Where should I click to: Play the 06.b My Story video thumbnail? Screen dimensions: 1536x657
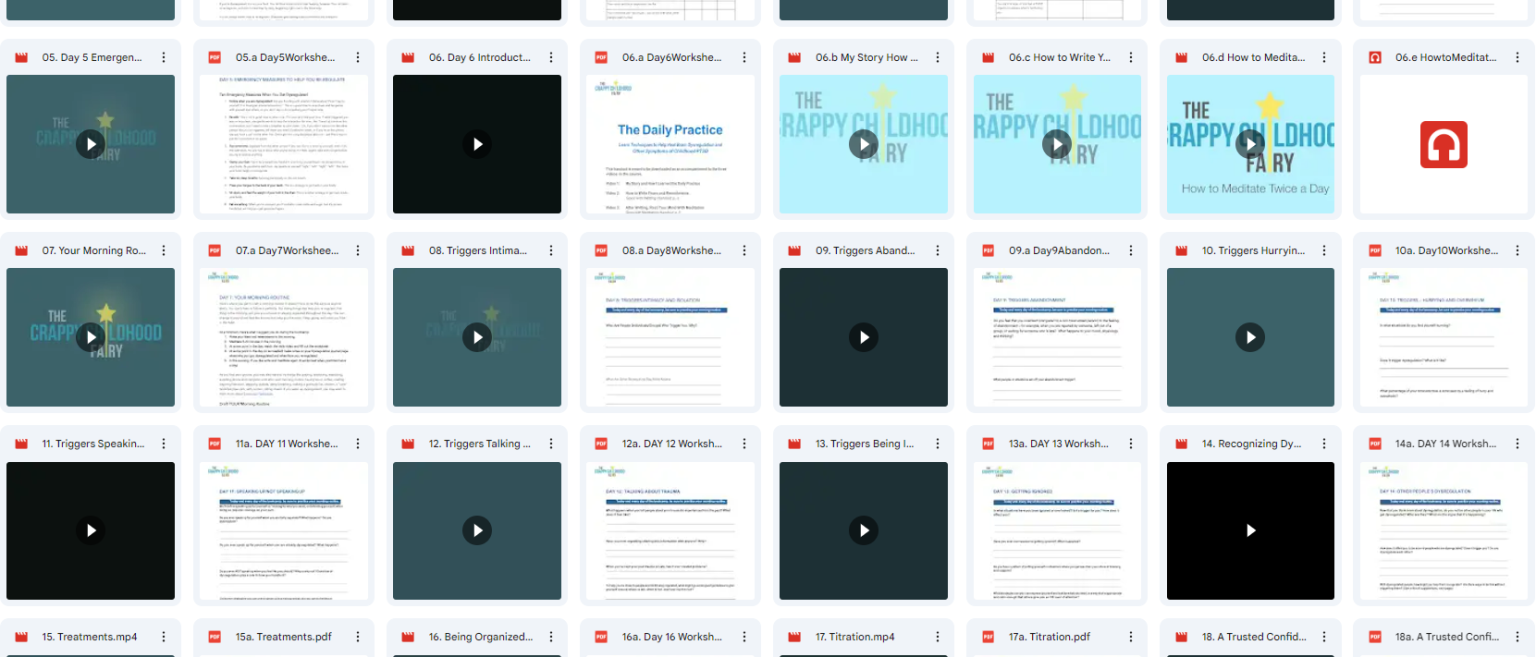pyautogui.click(x=863, y=144)
